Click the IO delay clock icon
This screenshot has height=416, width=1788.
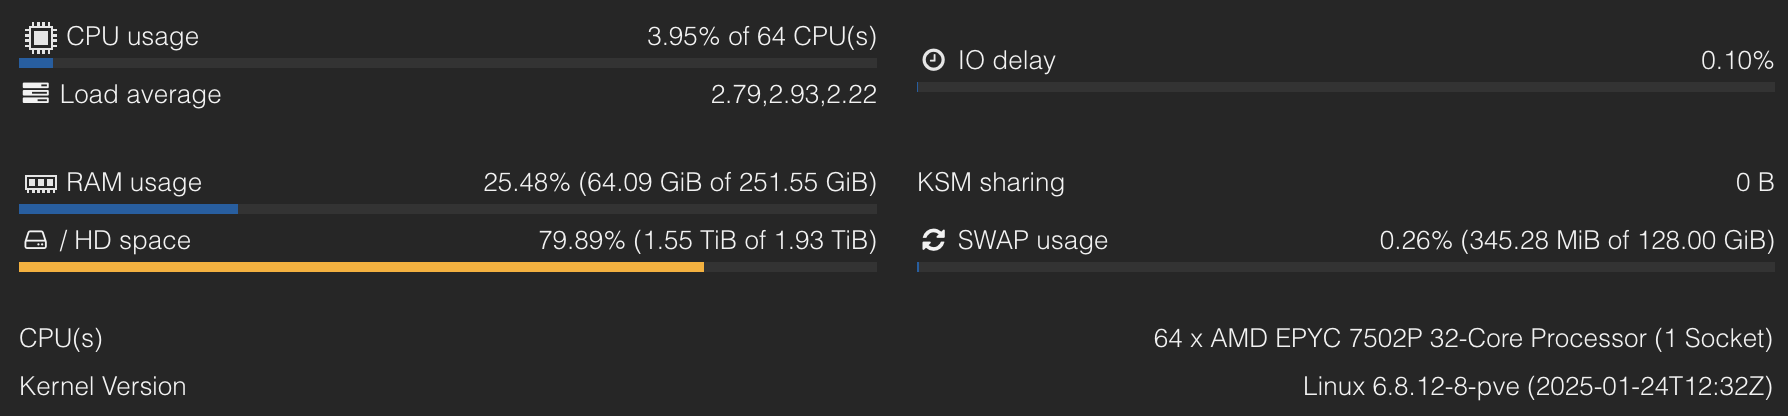pyautogui.click(x=933, y=60)
